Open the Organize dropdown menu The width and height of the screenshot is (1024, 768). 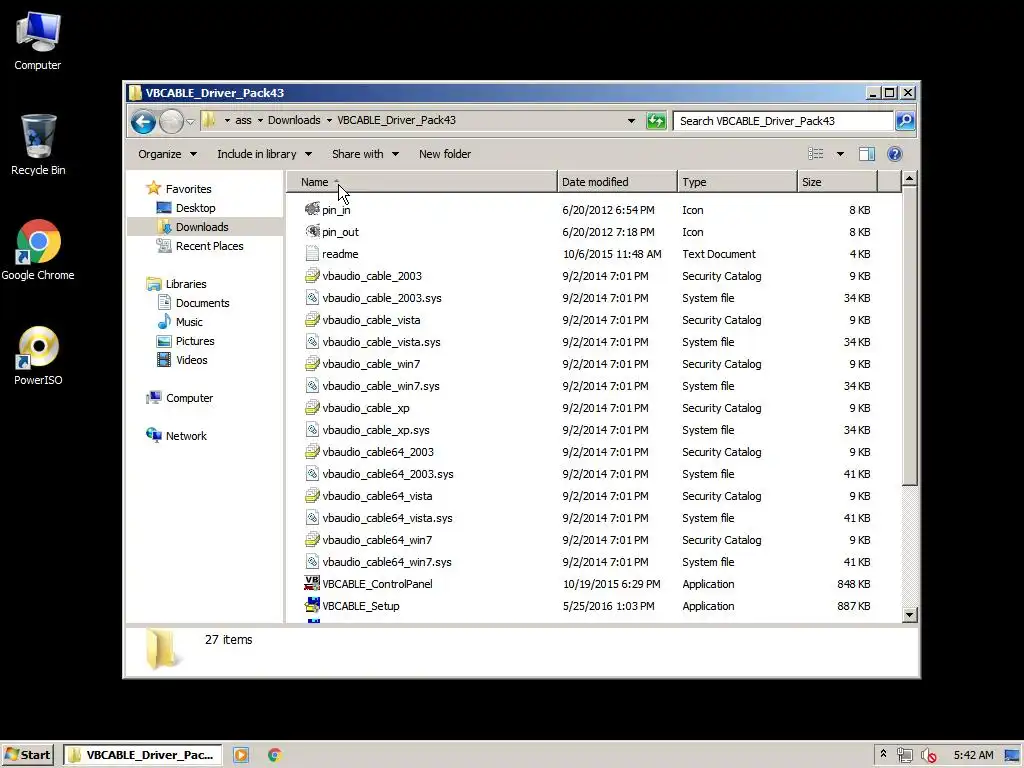(167, 154)
